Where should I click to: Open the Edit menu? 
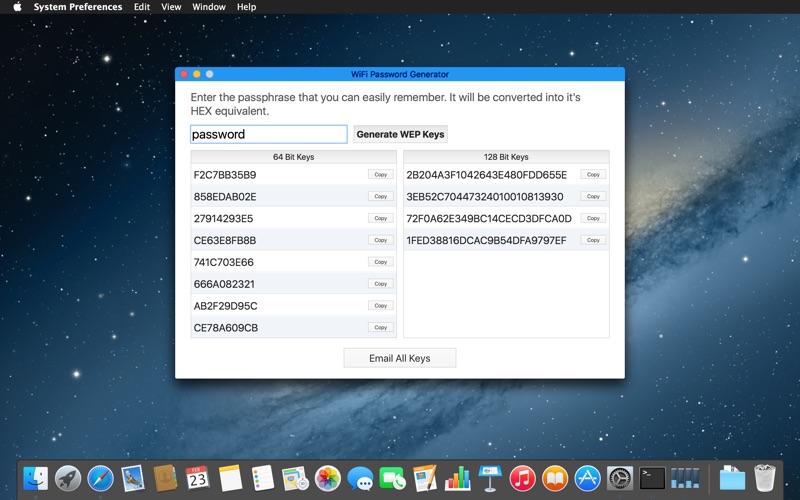tap(142, 7)
